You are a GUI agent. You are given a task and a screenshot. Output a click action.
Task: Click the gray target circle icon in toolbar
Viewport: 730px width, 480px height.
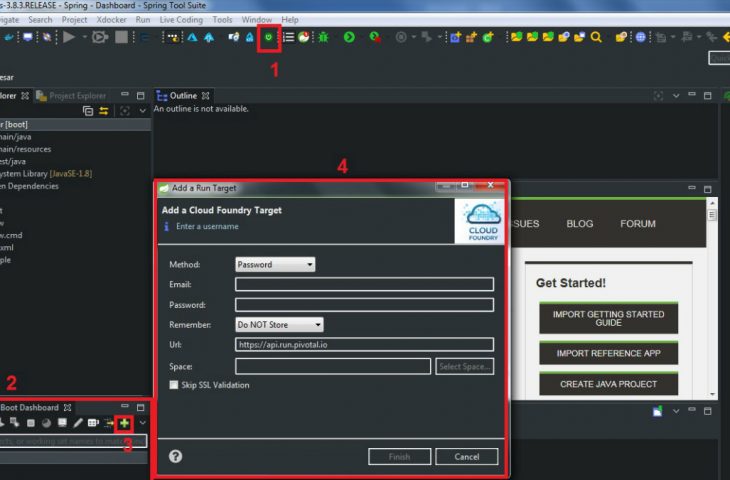coord(400,37)
